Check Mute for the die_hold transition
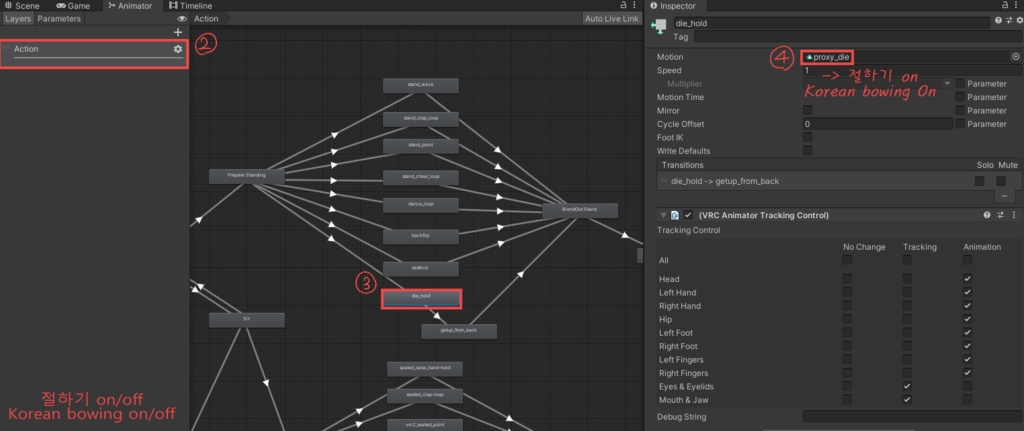 pyautogui.click(x=1001, y=181)
